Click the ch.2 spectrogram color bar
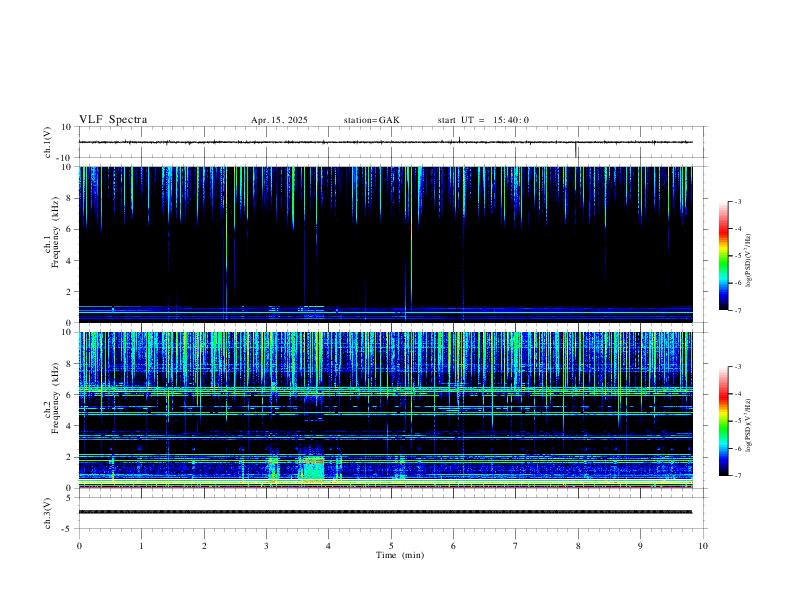The width and height of the screenshot is (792, 612). [724, 421]
